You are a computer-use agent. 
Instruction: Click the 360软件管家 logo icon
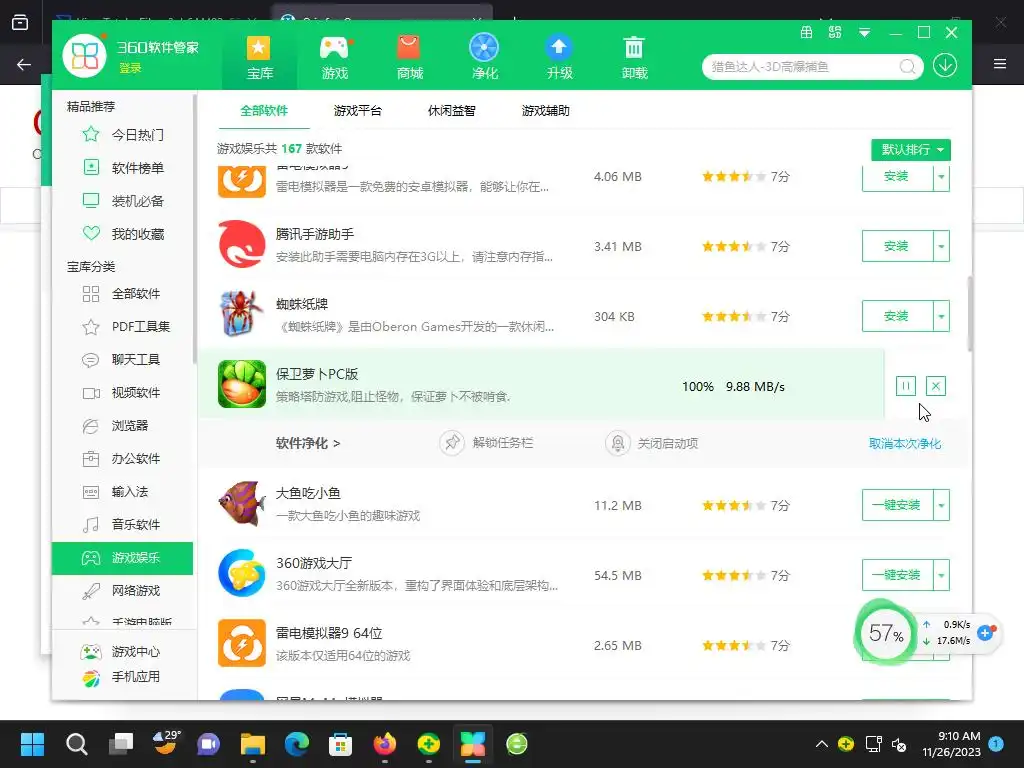pos(84,55)
